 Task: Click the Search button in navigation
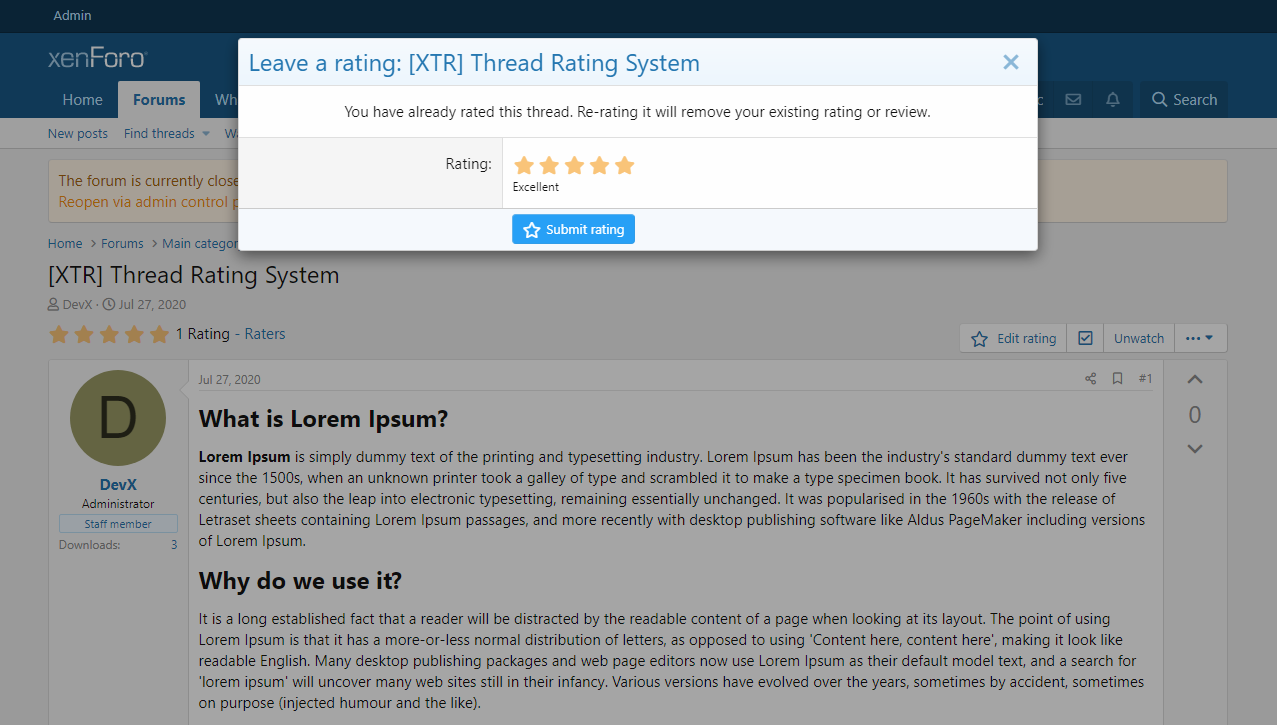1184,100
